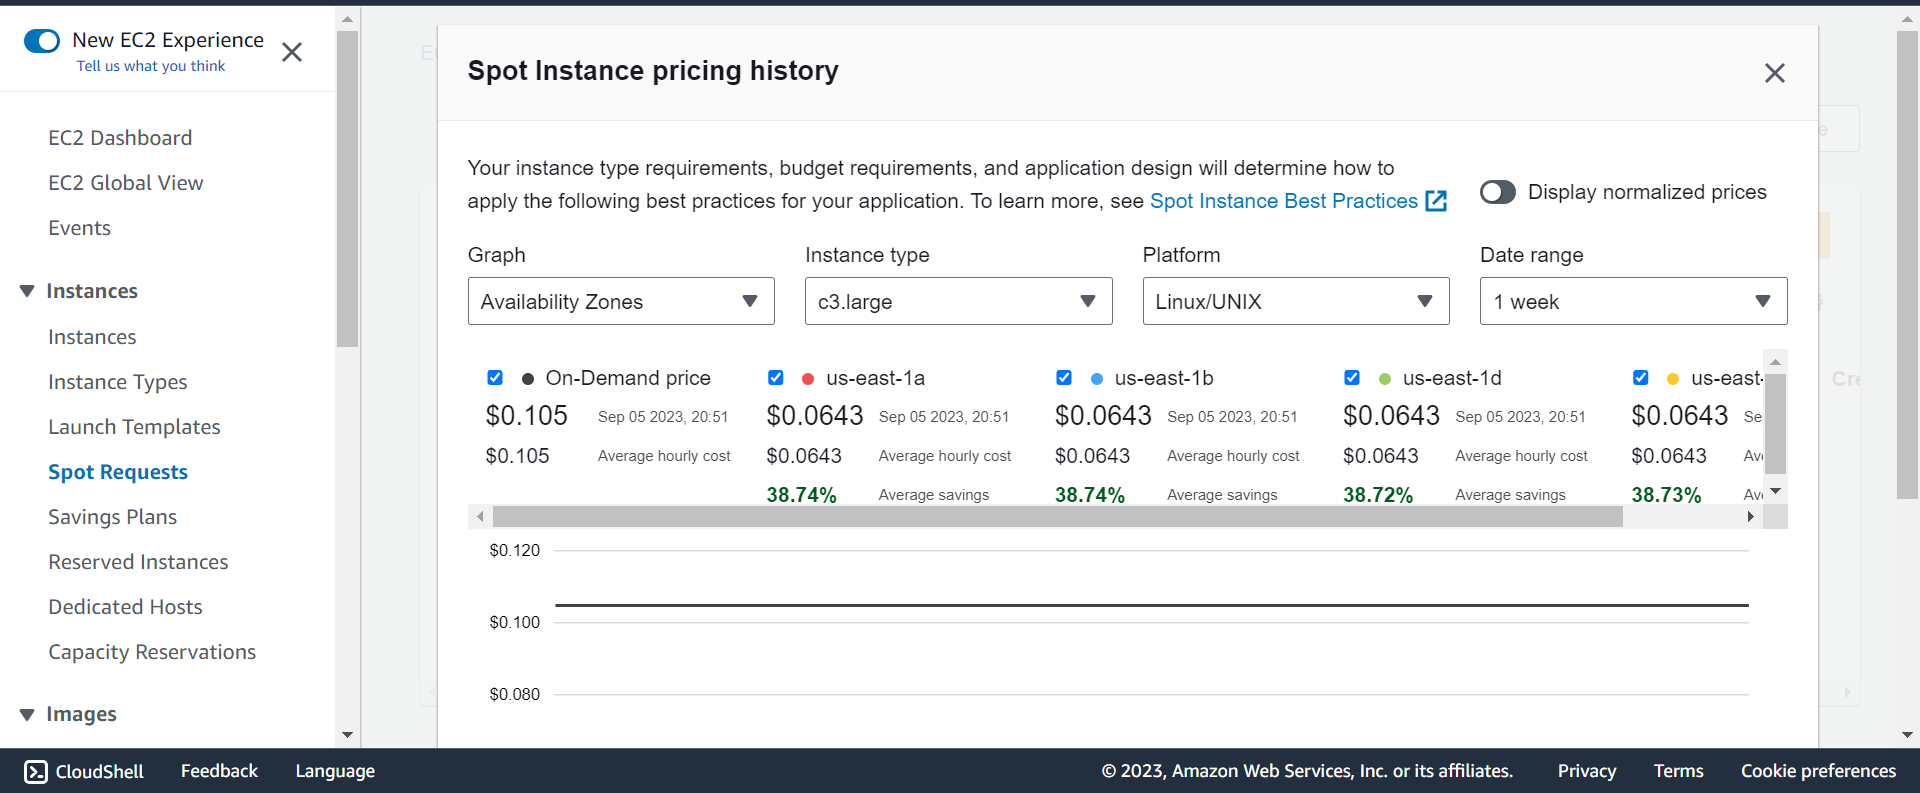Viewport: 1920px width, 793px height.
Task: Open Dedicated Hosts page
Action: click(125, 607)
